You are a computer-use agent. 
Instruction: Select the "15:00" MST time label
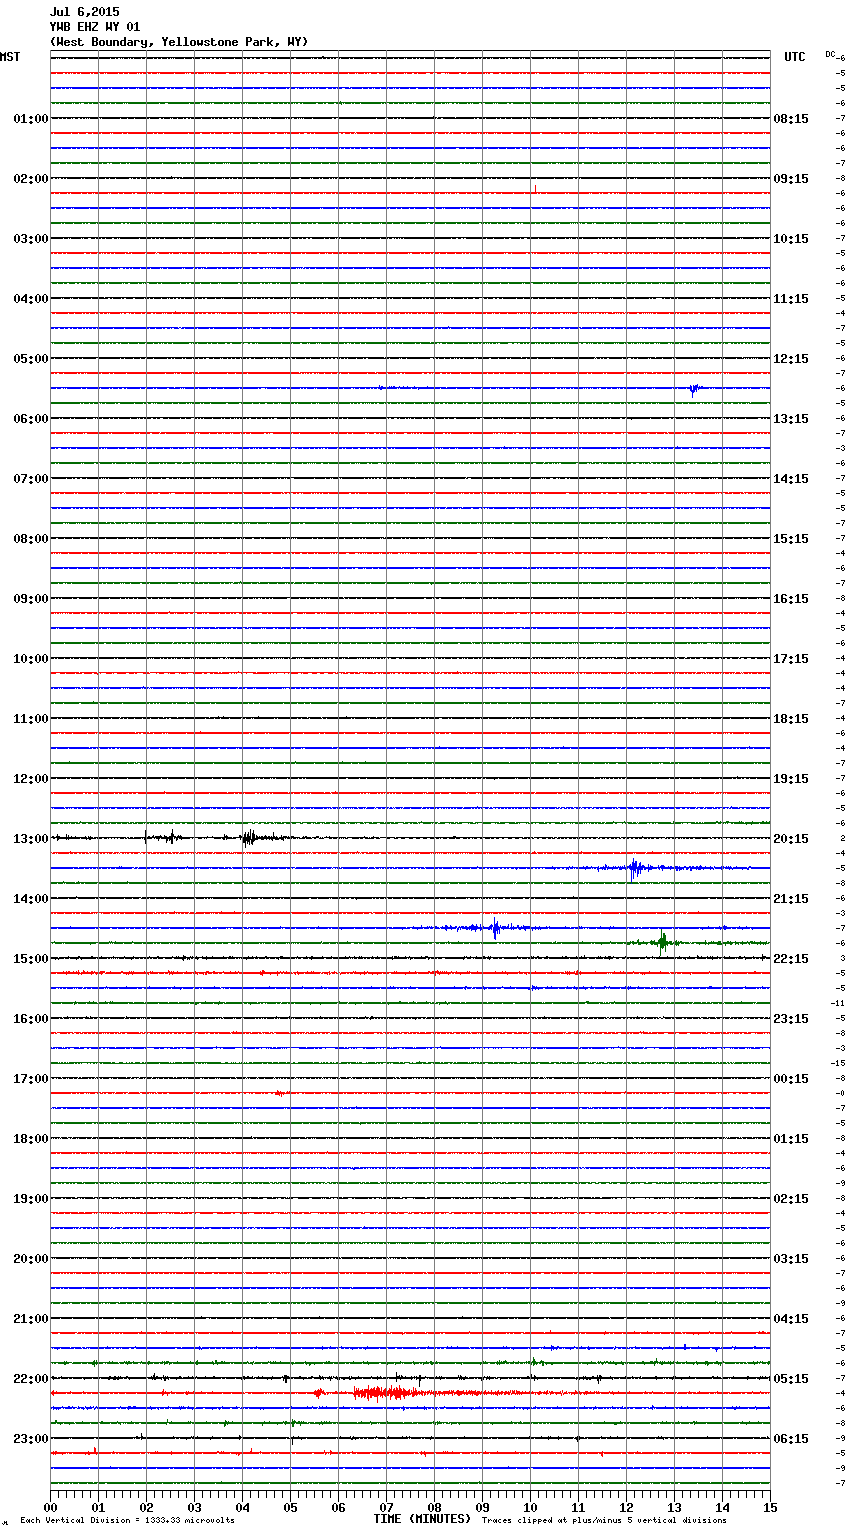click(x=31, y=959)
